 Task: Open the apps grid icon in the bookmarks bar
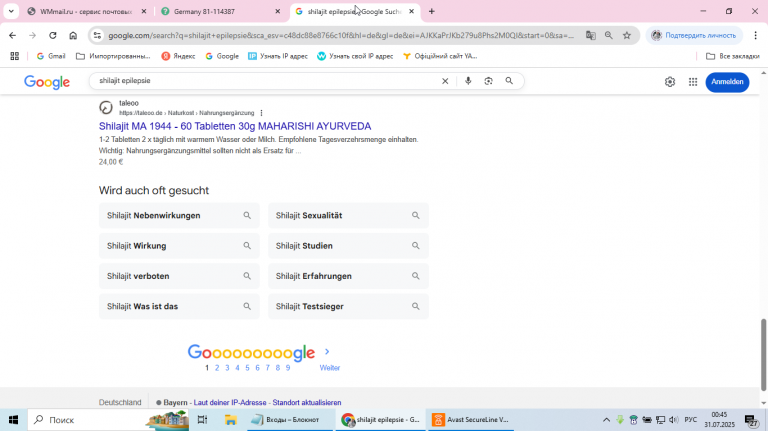click(x=15, y=56)
